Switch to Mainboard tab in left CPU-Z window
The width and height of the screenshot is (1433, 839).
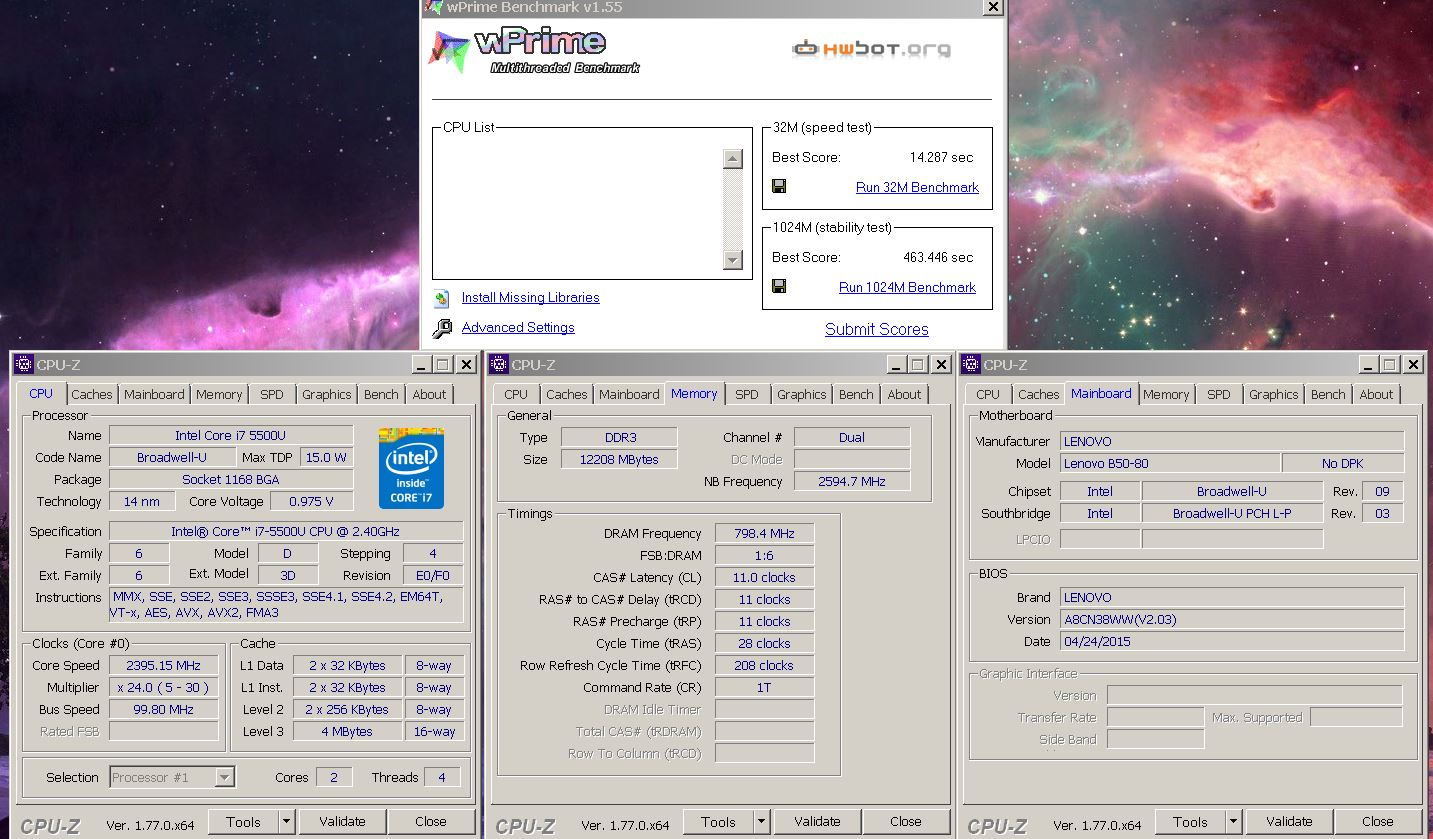[154, 394]
